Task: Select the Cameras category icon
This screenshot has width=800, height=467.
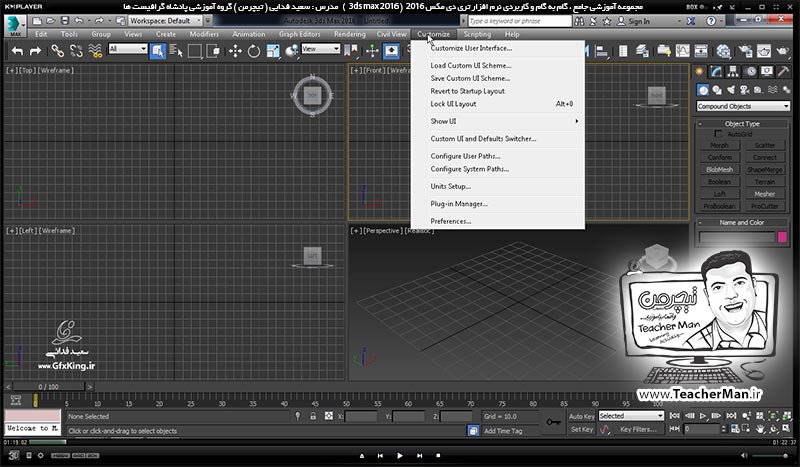Action: click(744, 90)
